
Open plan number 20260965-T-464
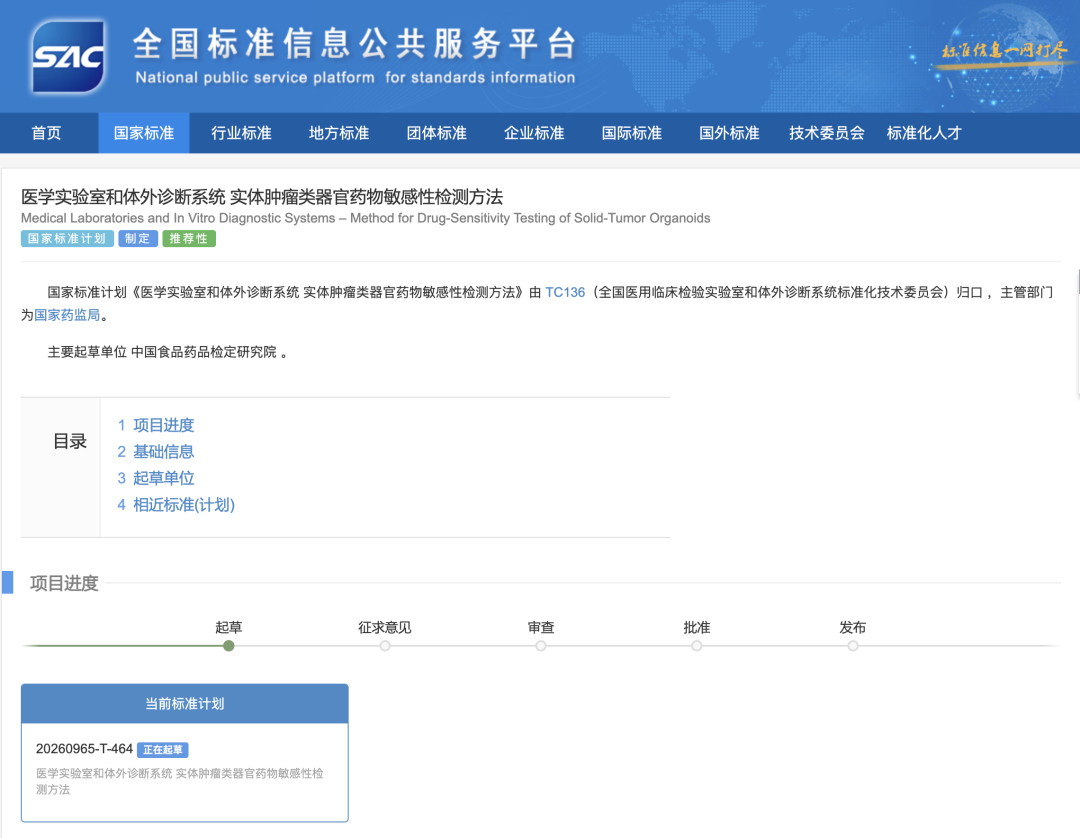coord(84,748)
